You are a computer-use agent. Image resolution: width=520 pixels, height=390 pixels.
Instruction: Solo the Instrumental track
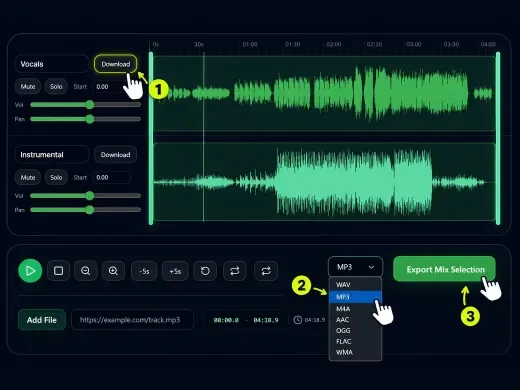coord(56,177)
